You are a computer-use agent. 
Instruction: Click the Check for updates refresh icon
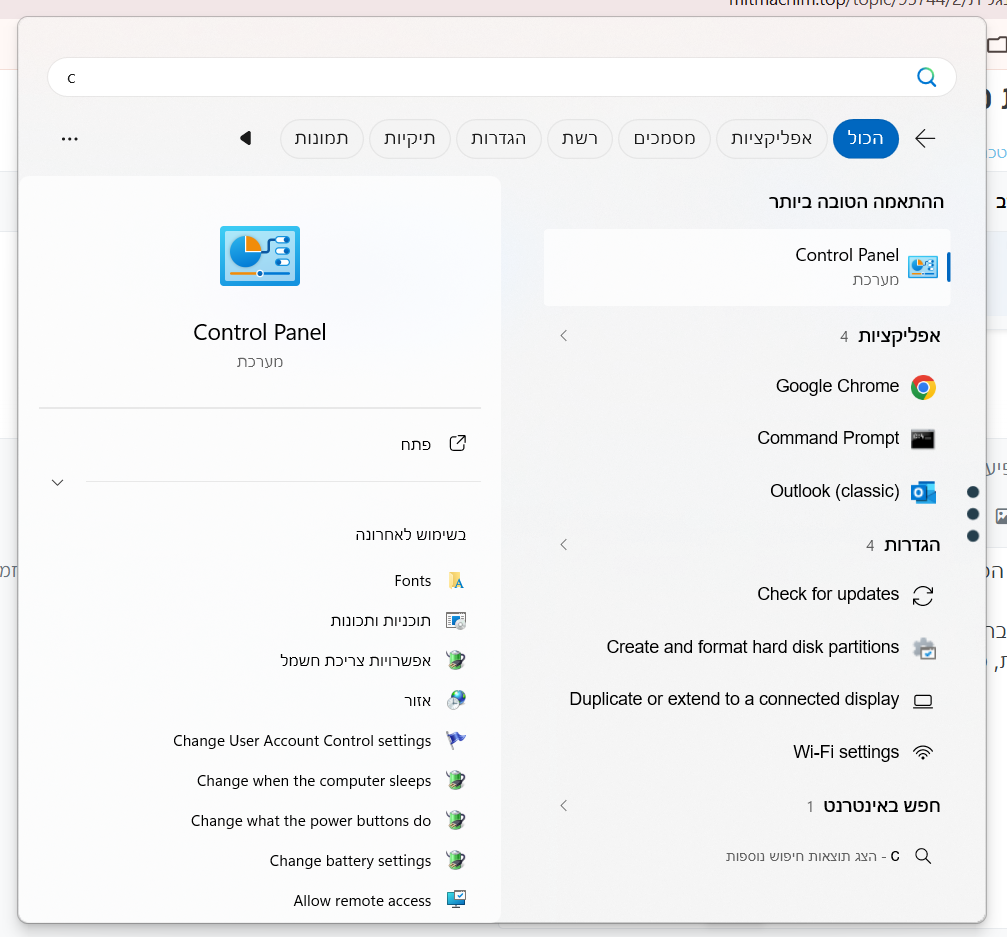point(923,595)
